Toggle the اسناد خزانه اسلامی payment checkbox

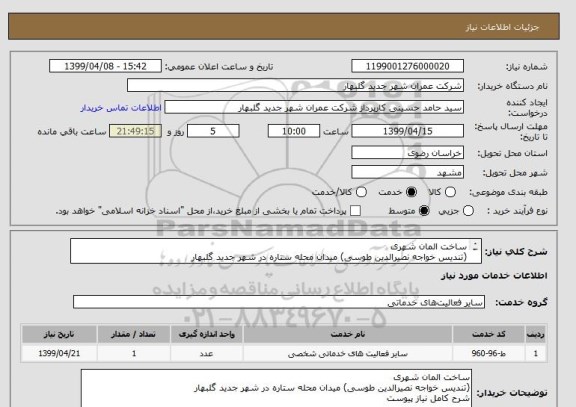coord(355,211)
